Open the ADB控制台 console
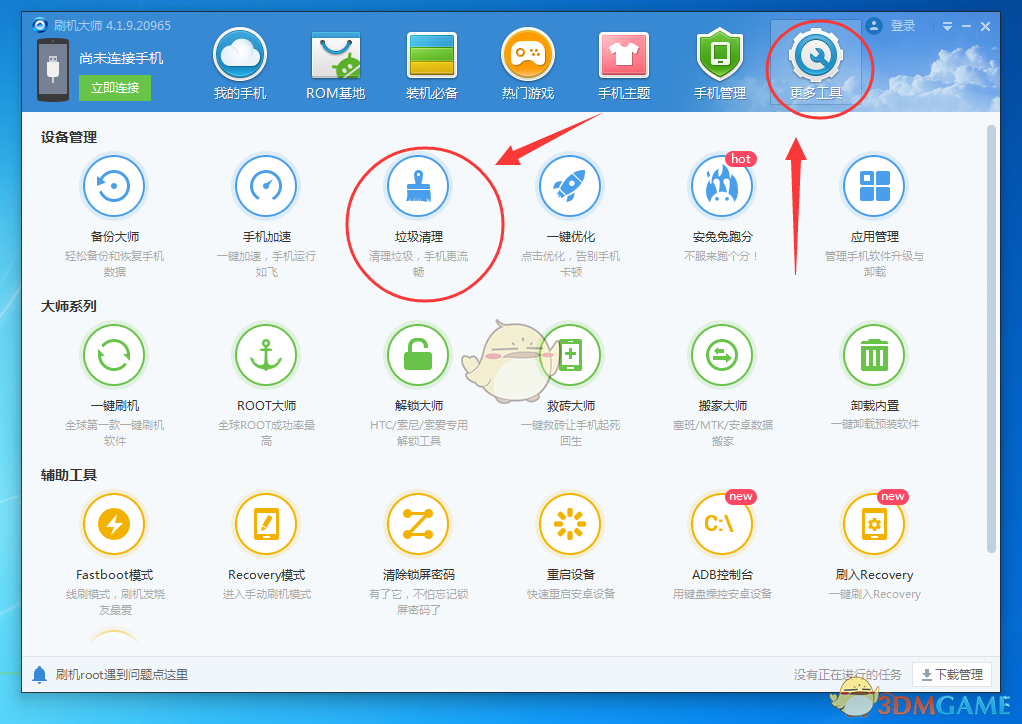The height and width of the screenshot is (724, 1022). 722,523
